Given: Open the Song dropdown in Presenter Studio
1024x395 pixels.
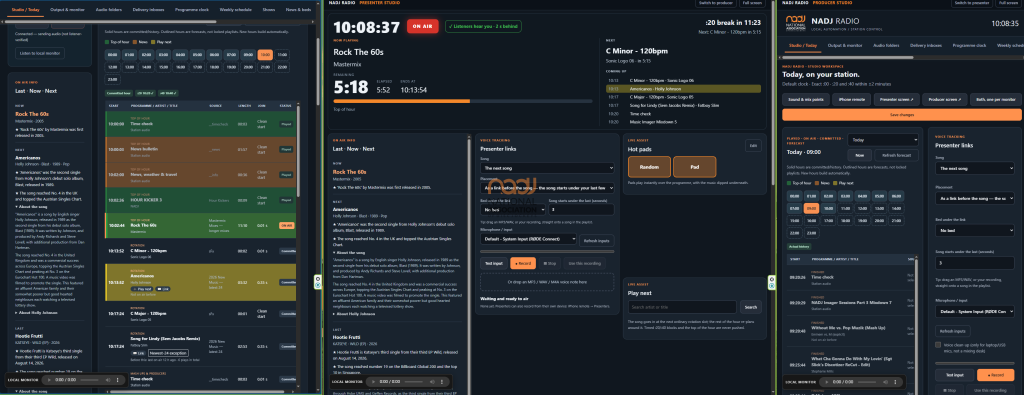Looking at the screenshot, I should point(547,168).
